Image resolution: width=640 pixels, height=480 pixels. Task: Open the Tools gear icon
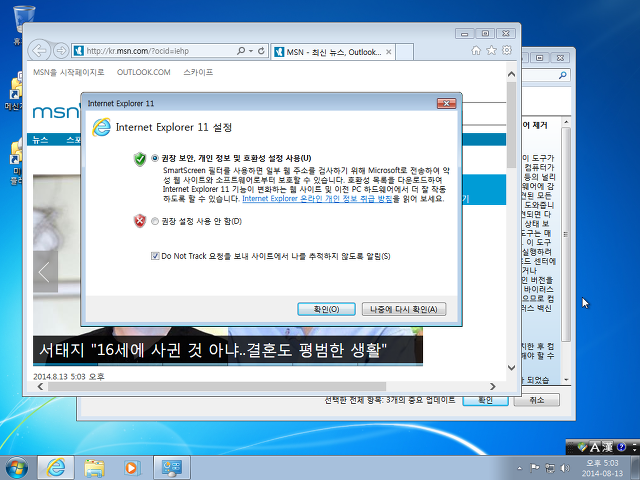pos(507,50)
